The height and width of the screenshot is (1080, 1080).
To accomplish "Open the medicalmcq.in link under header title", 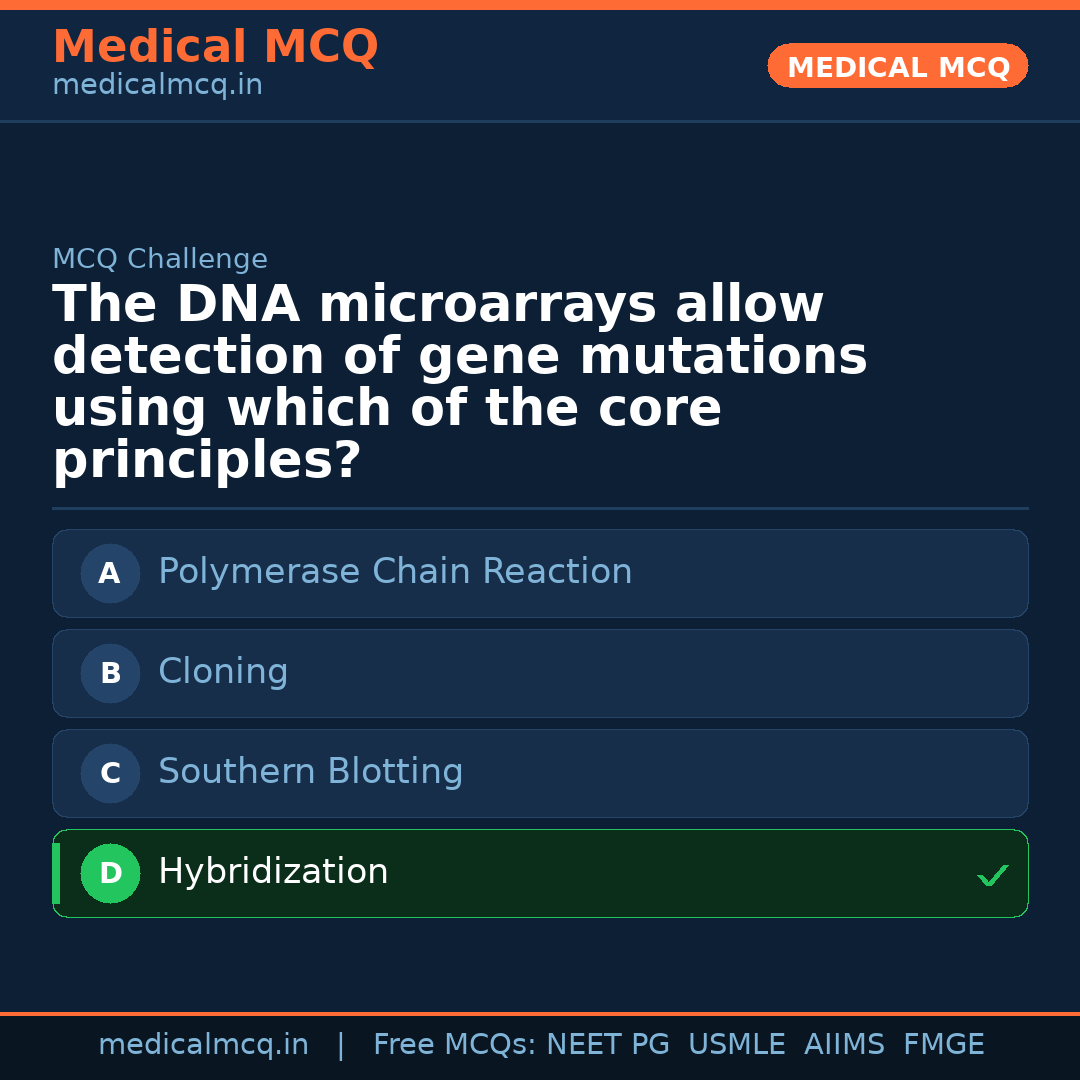I will click(157, 86).
